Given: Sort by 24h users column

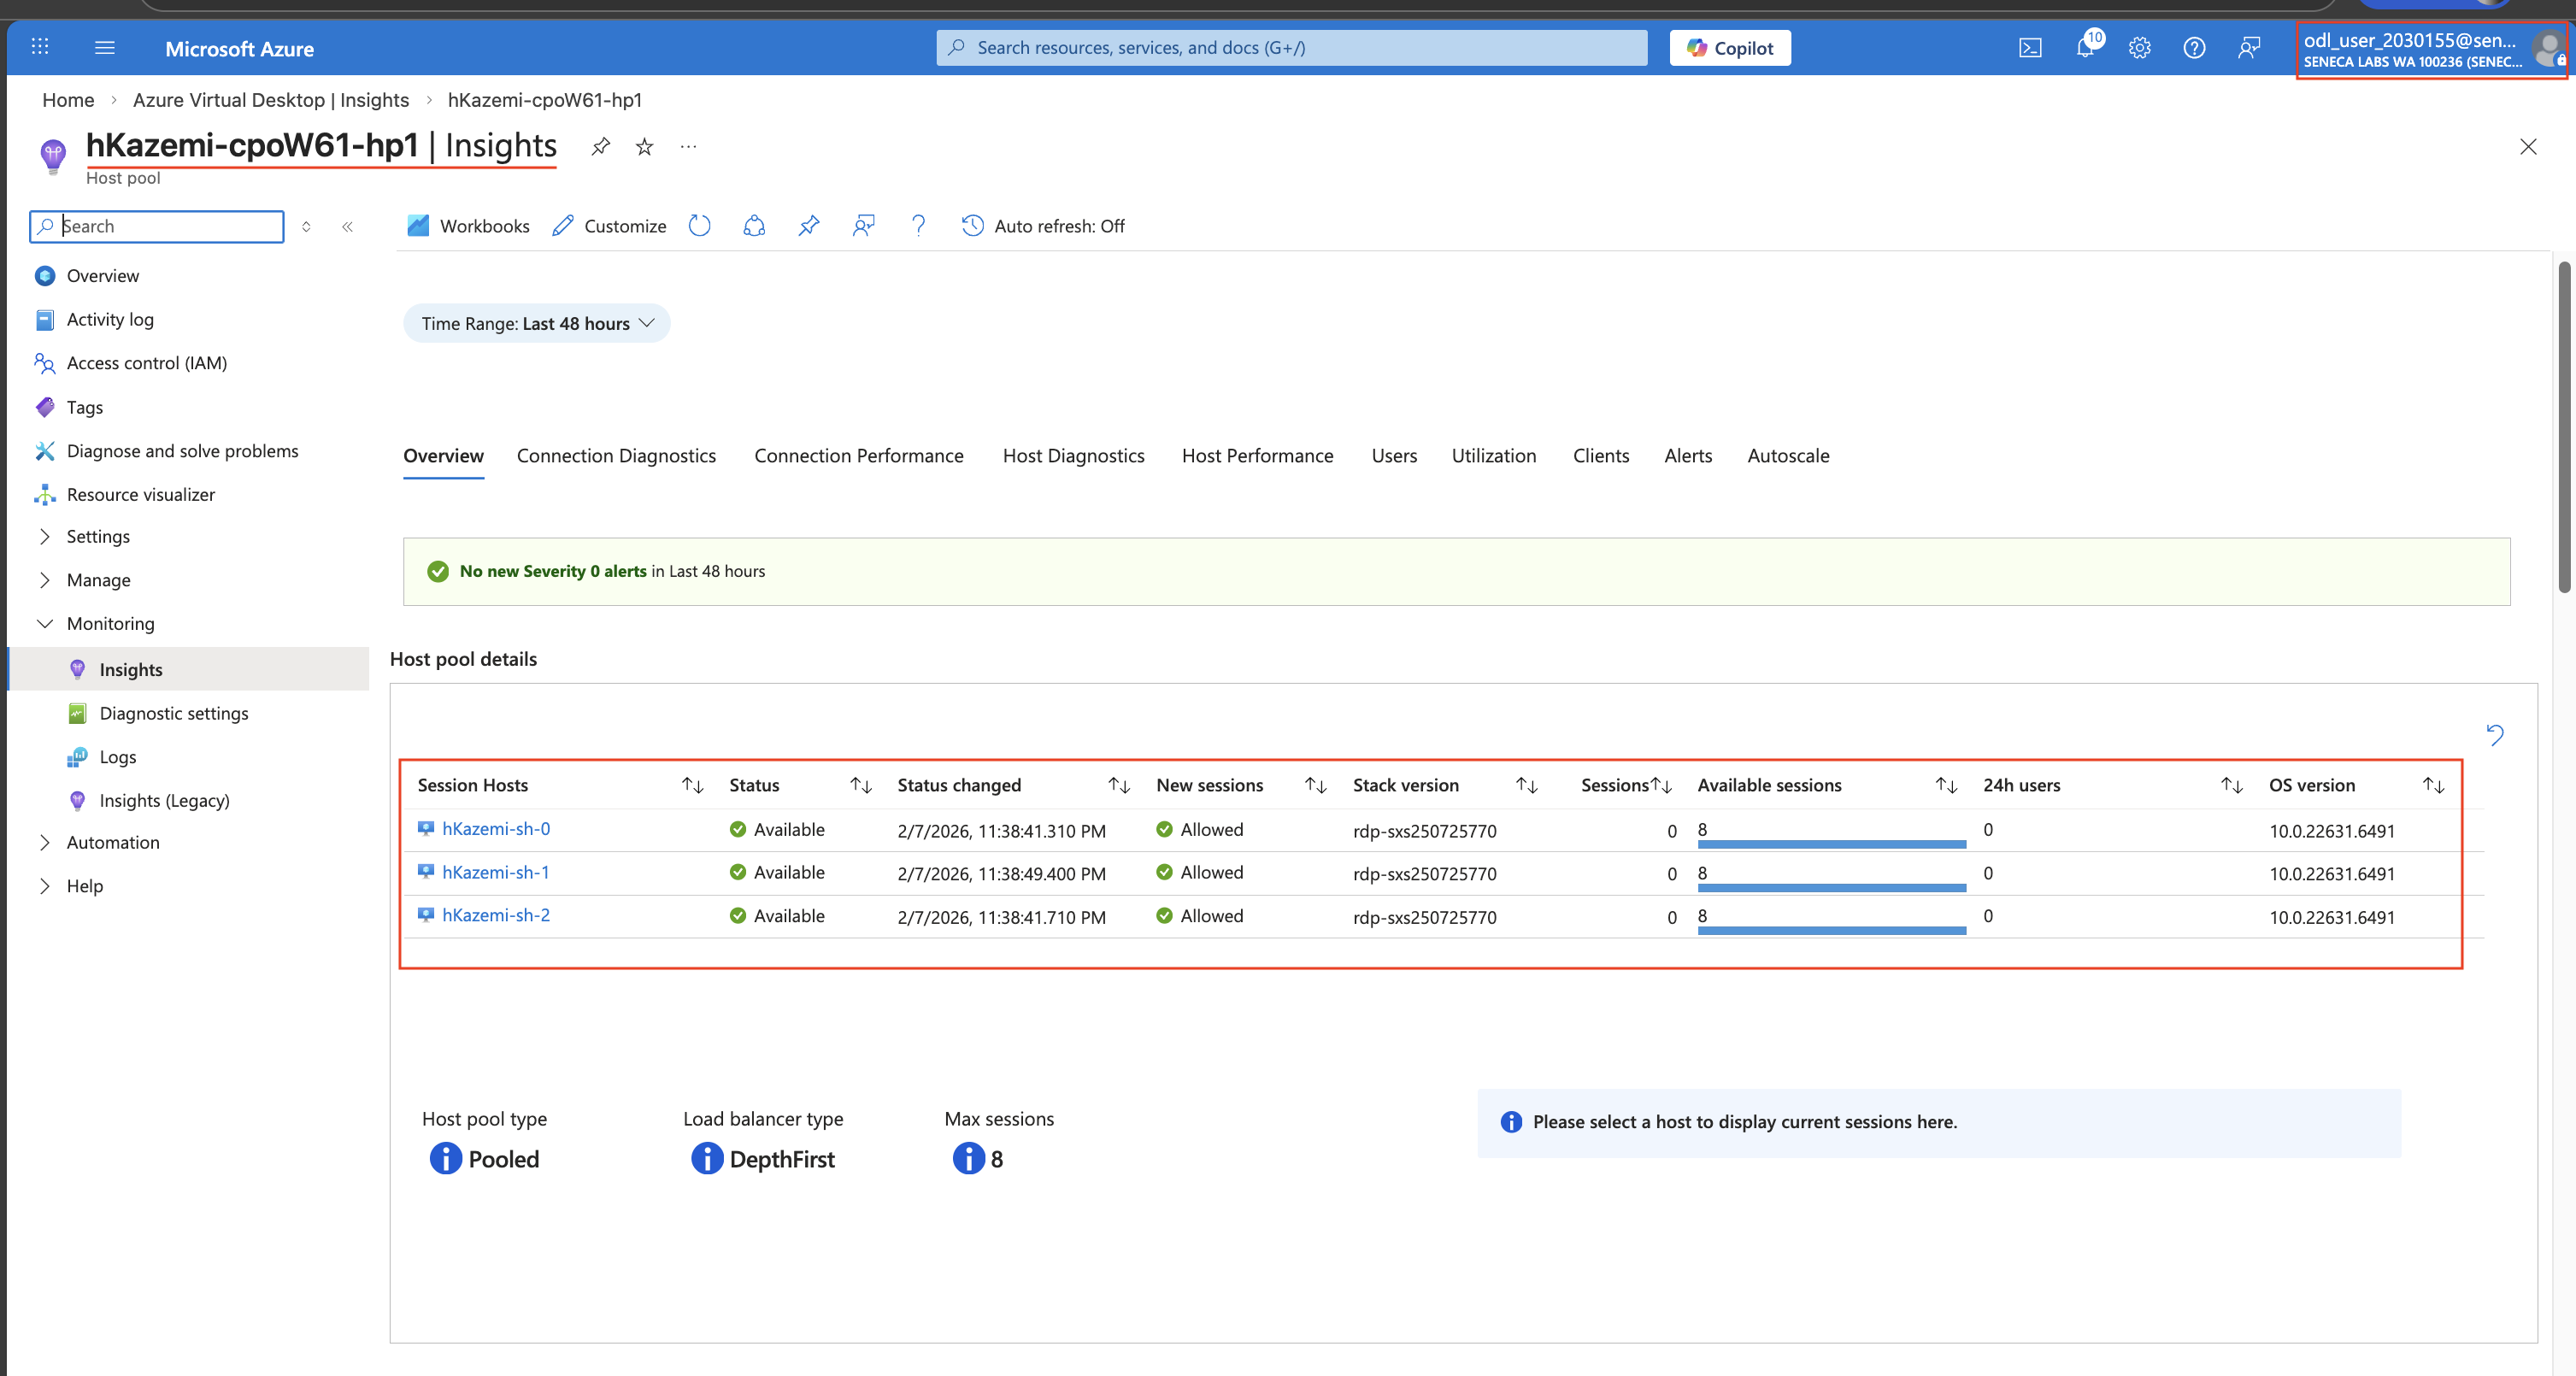Looking at the screenshot, I should [x=2232, y=785].
